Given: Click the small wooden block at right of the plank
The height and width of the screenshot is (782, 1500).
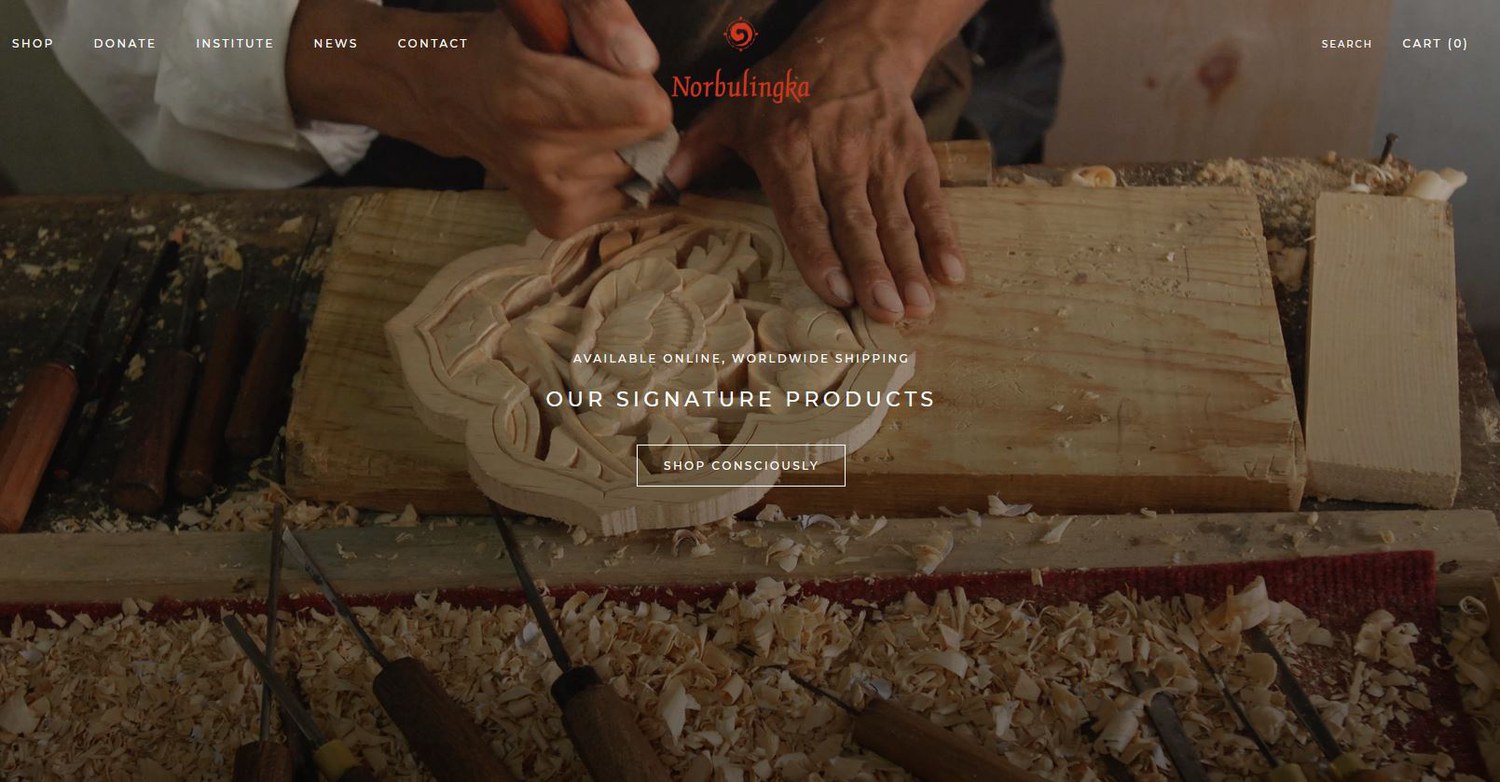Looking at the screenshot, I should pos(1383,349).
